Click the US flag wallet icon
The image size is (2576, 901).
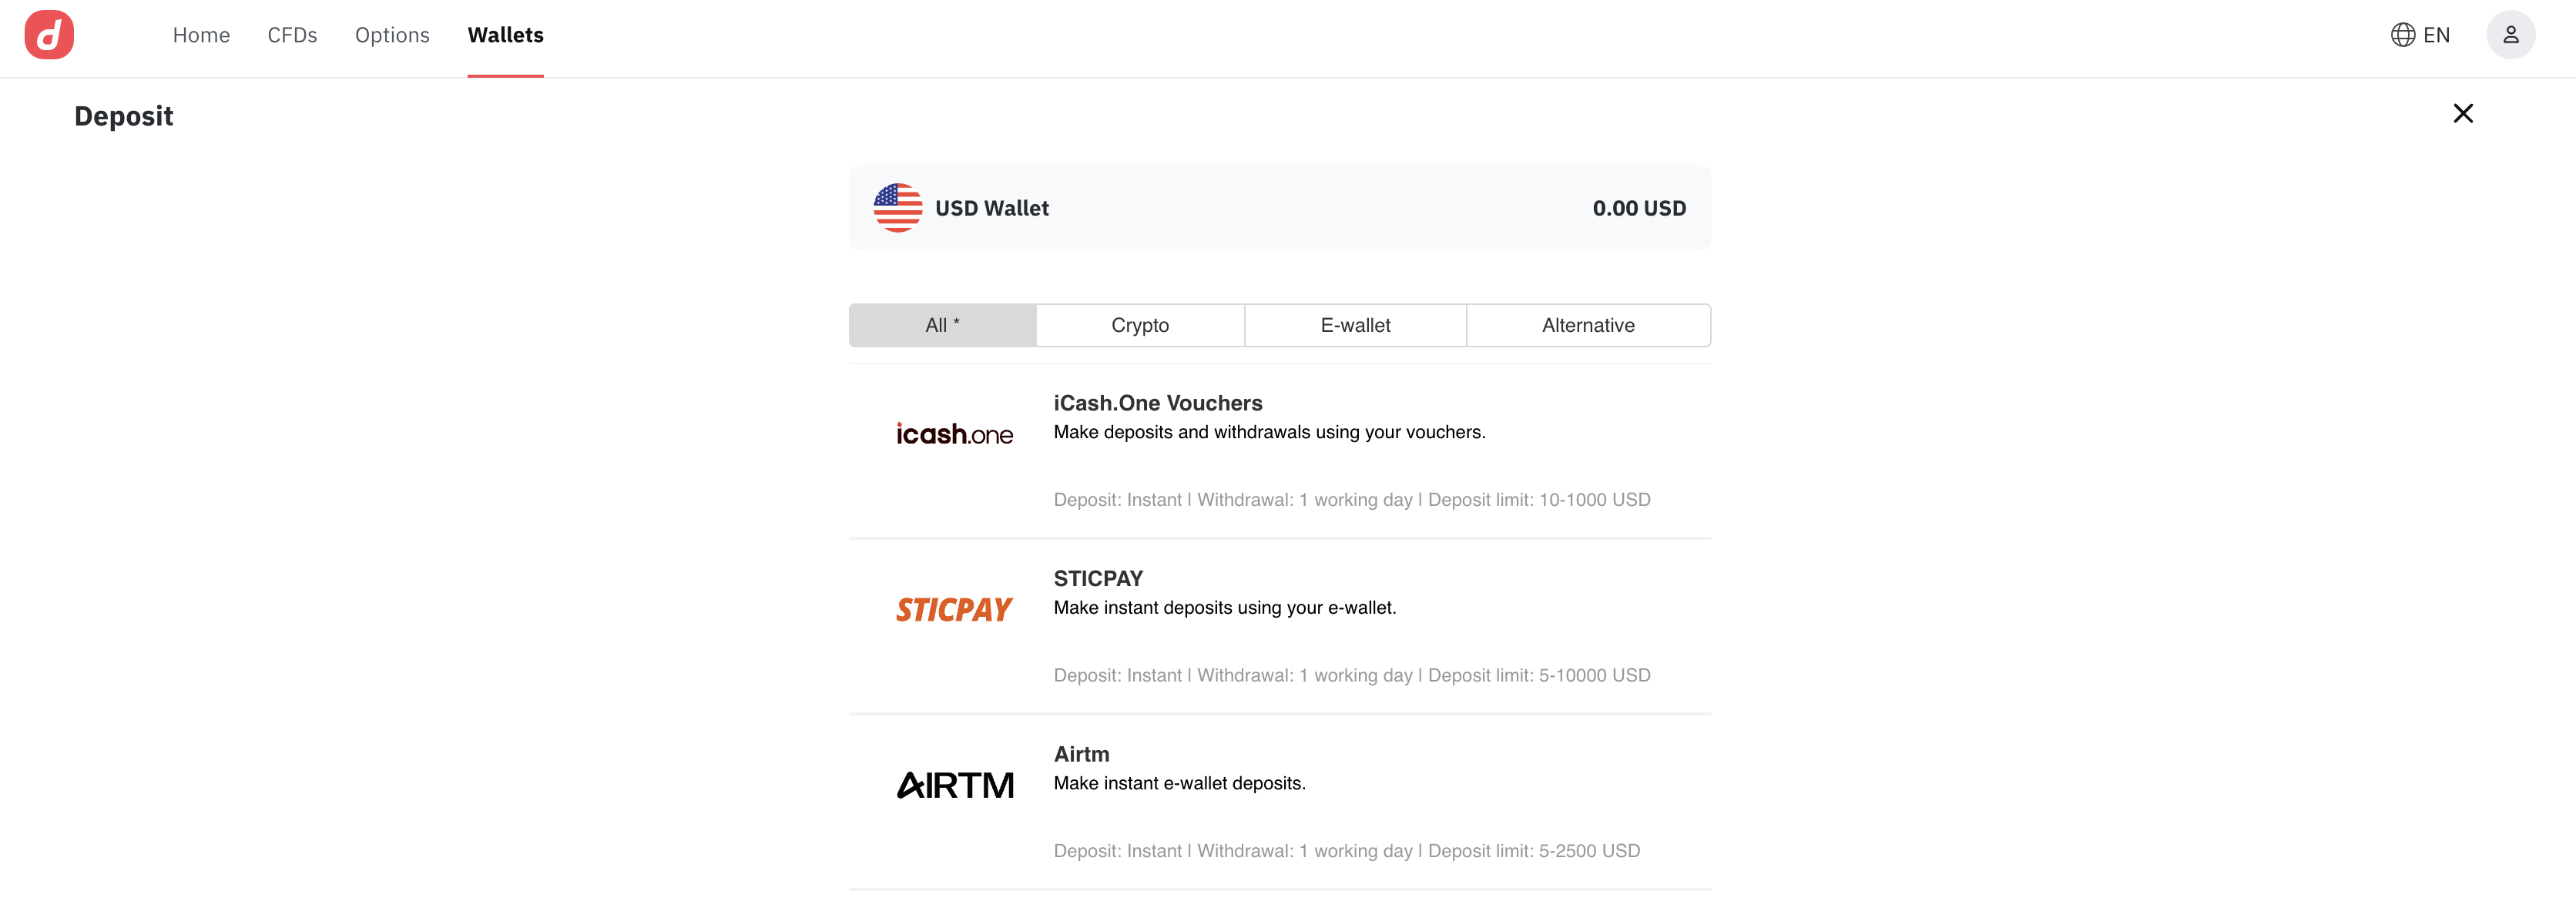click(897, 208)
